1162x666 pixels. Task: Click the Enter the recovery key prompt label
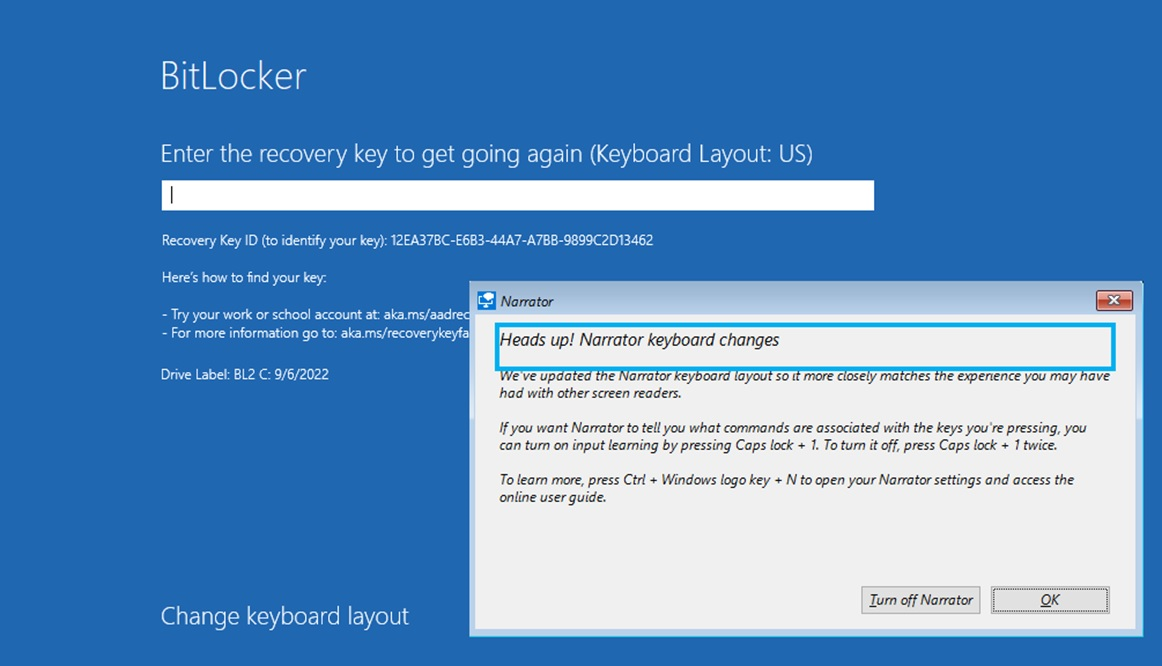point(486,153)
